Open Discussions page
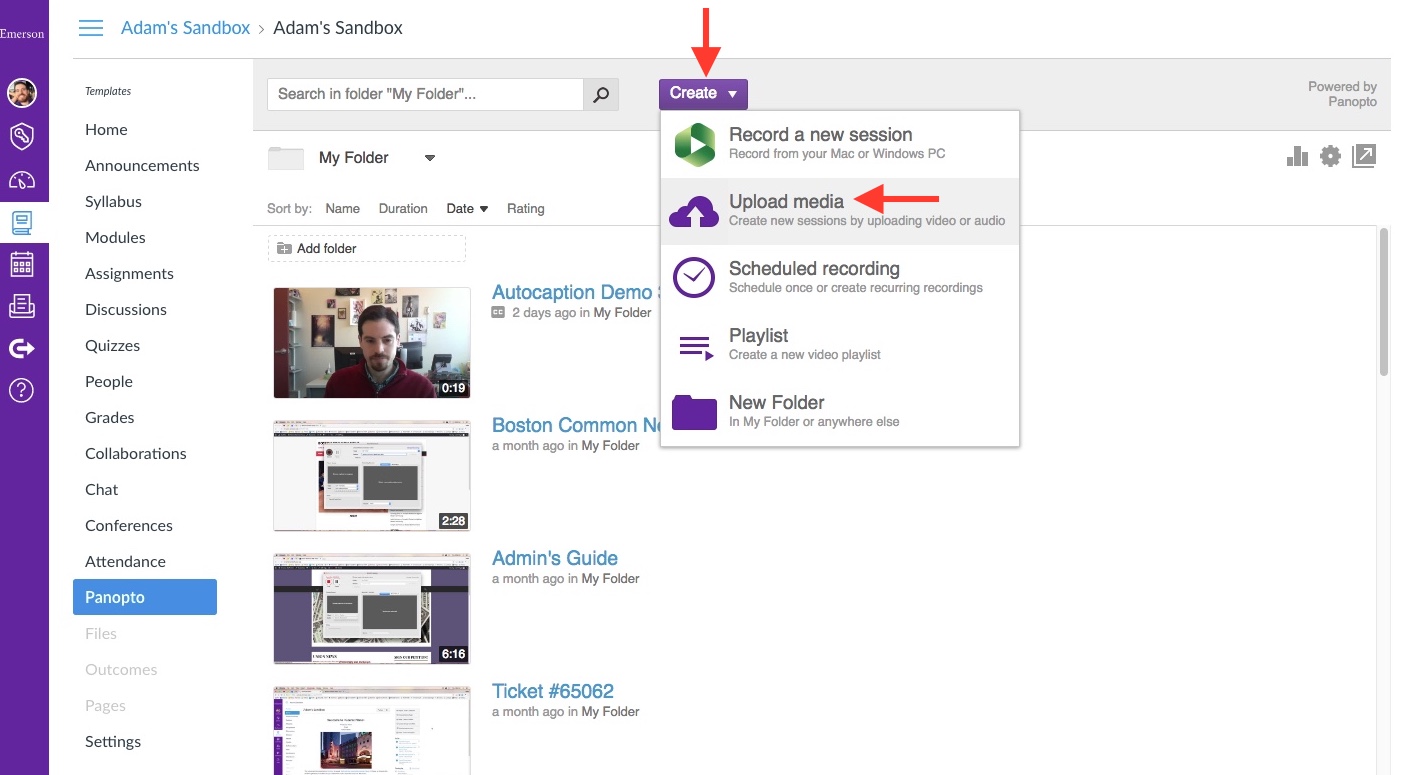This screenshot has width=1427, height=775. tap(126, 310)
